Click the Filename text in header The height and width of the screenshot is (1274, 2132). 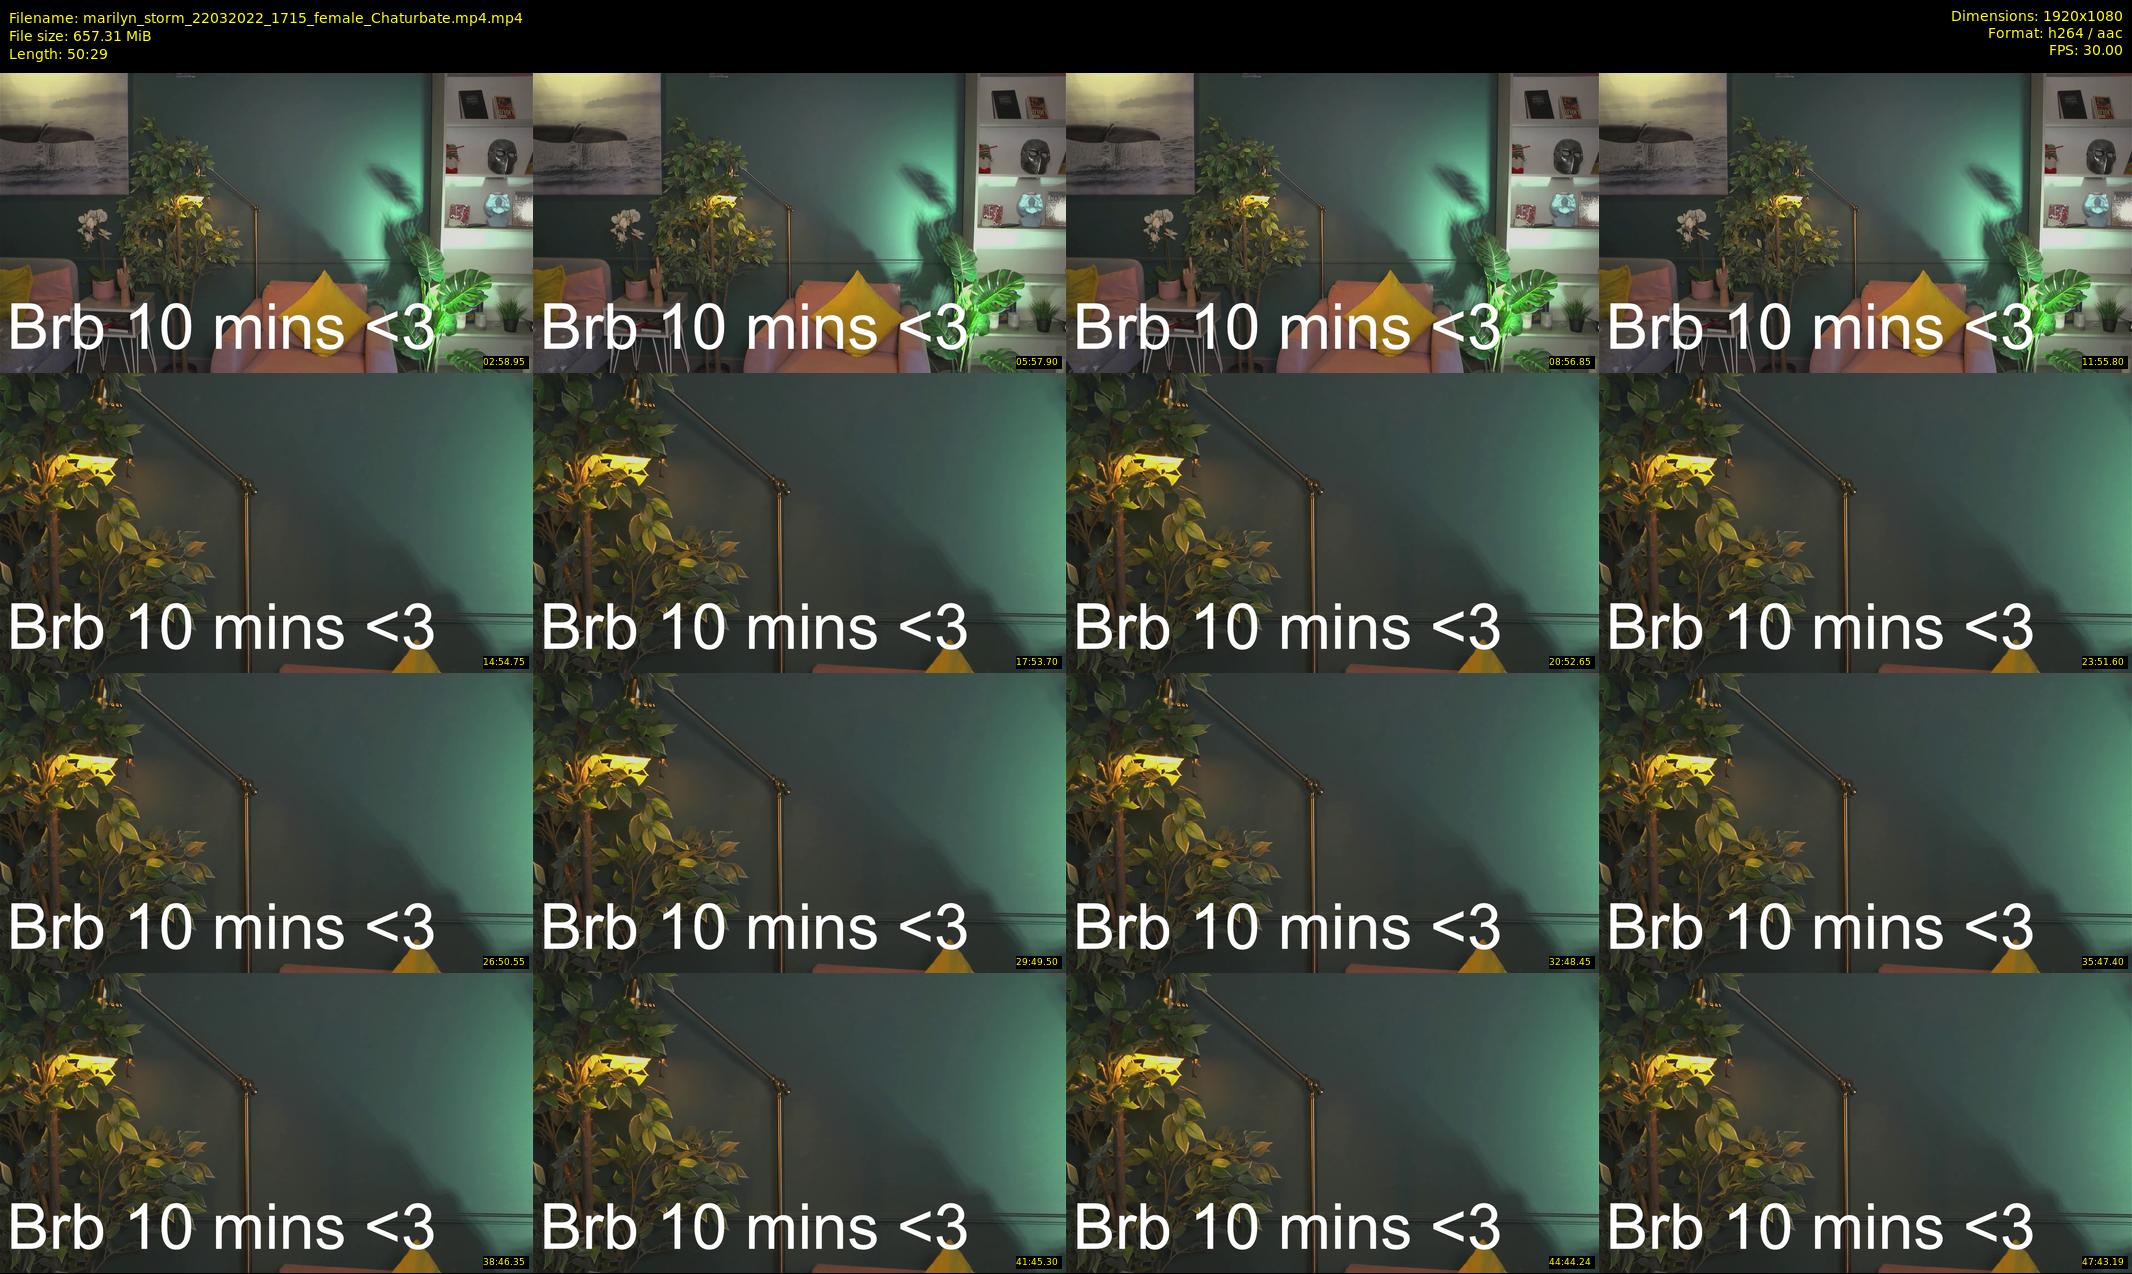point(265,18)
